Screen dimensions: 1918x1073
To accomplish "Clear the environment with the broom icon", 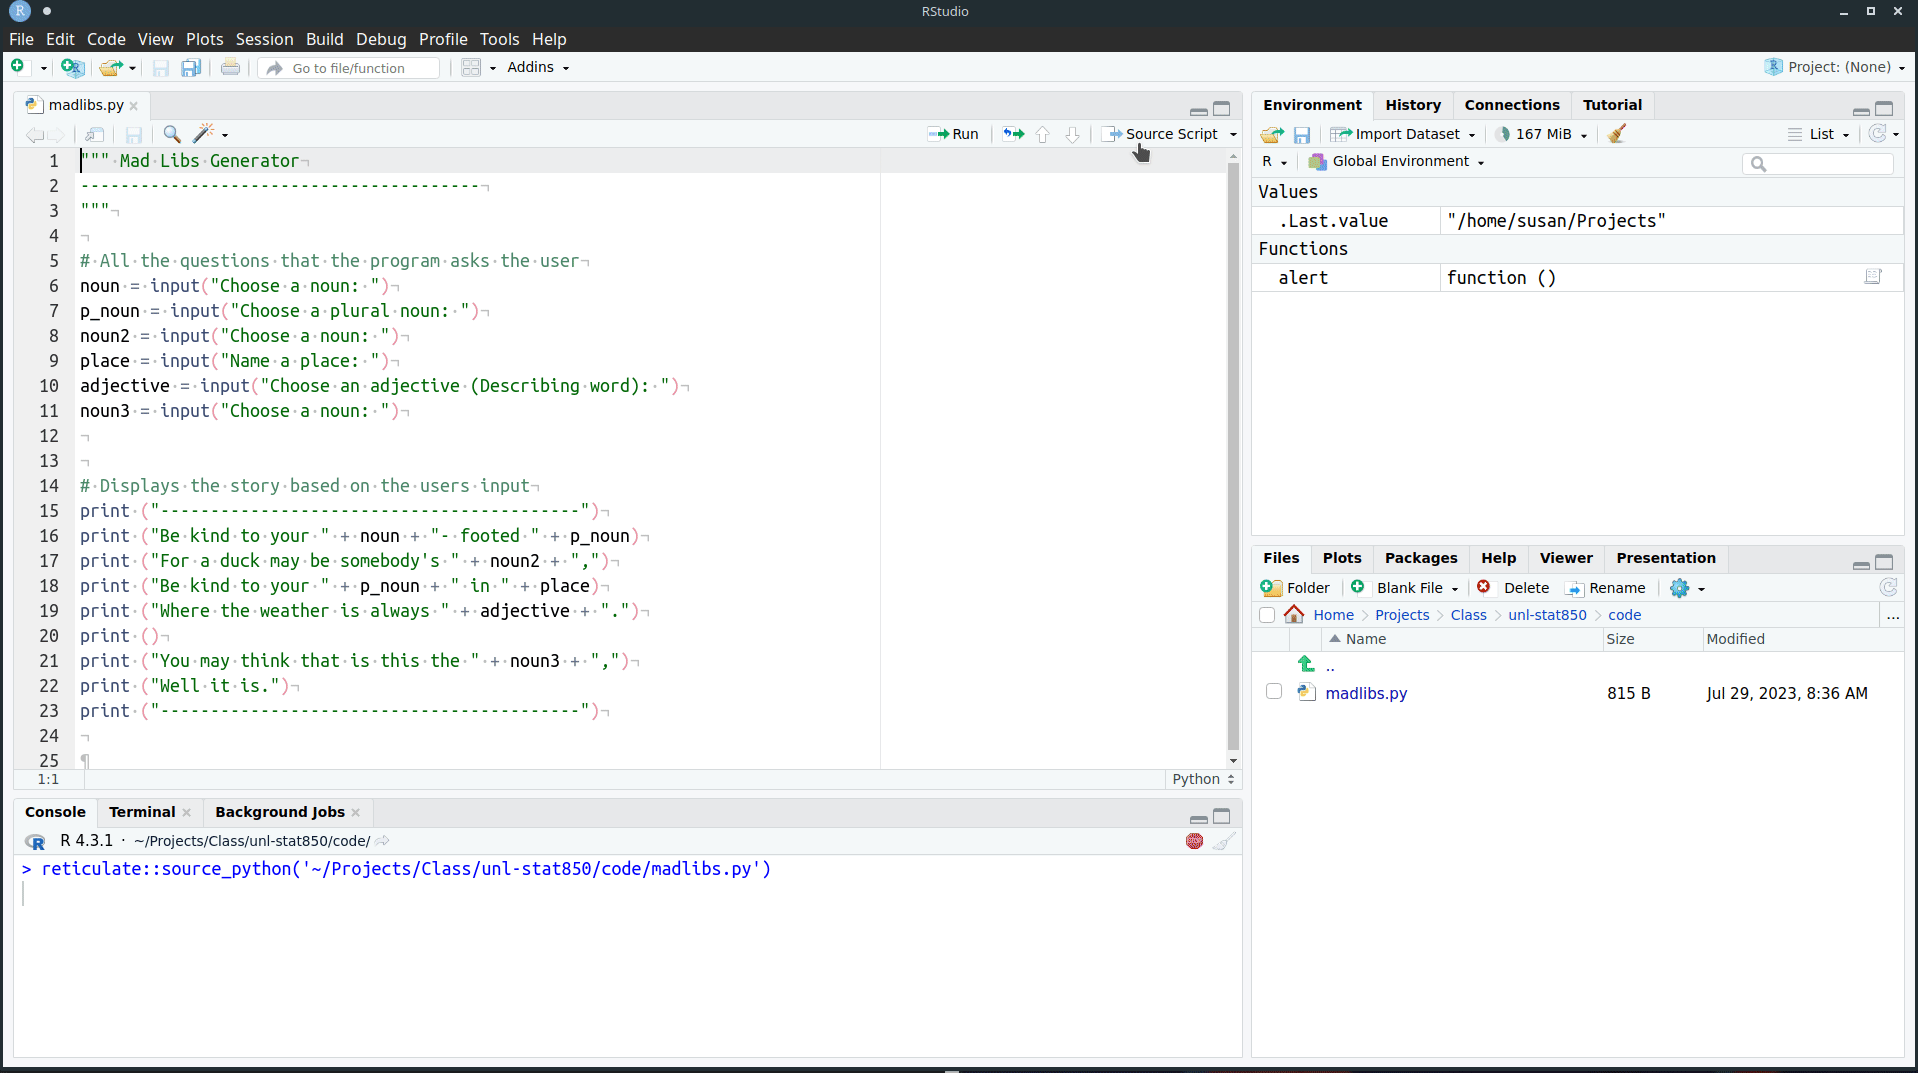I will tap(1617, 133).
